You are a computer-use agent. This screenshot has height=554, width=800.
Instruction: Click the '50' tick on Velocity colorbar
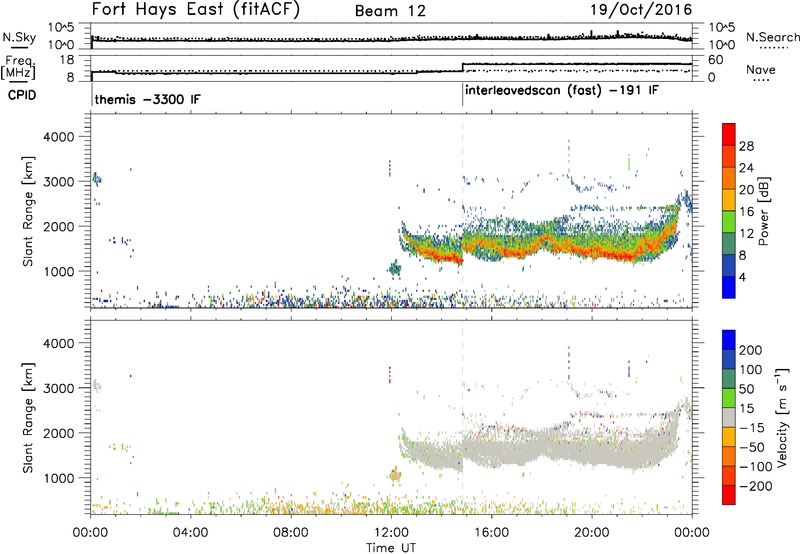[746, 389]
